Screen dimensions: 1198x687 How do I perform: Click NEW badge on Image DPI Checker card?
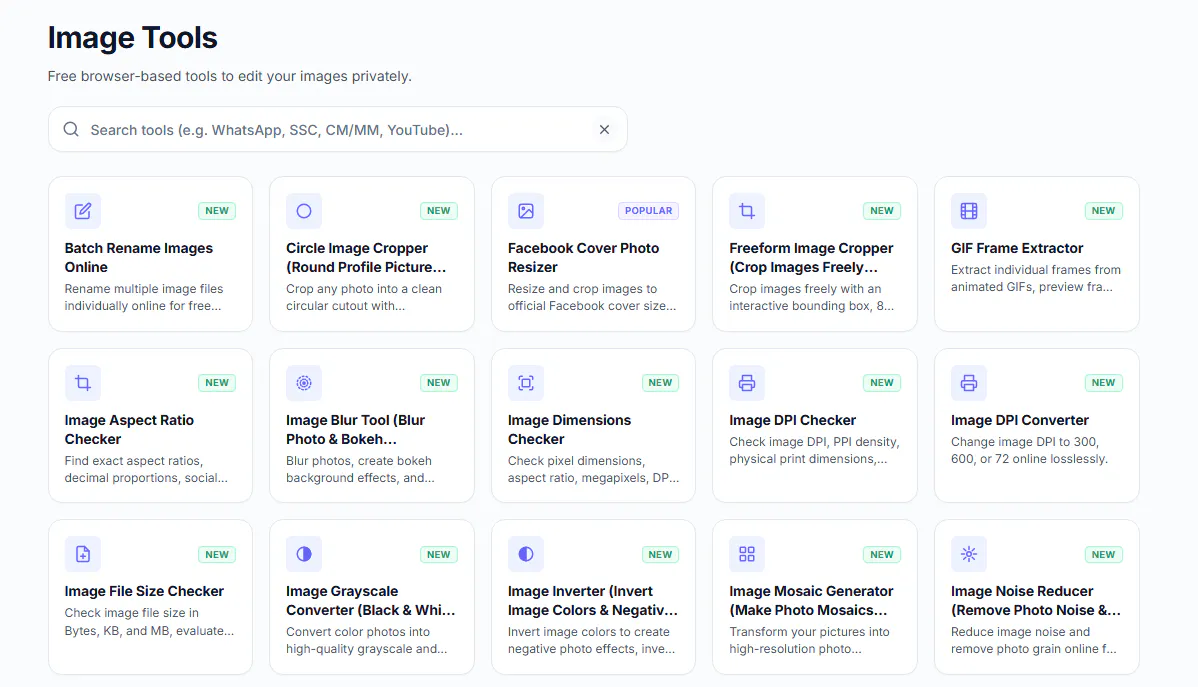pyautogui.click(x=882, y=383)
